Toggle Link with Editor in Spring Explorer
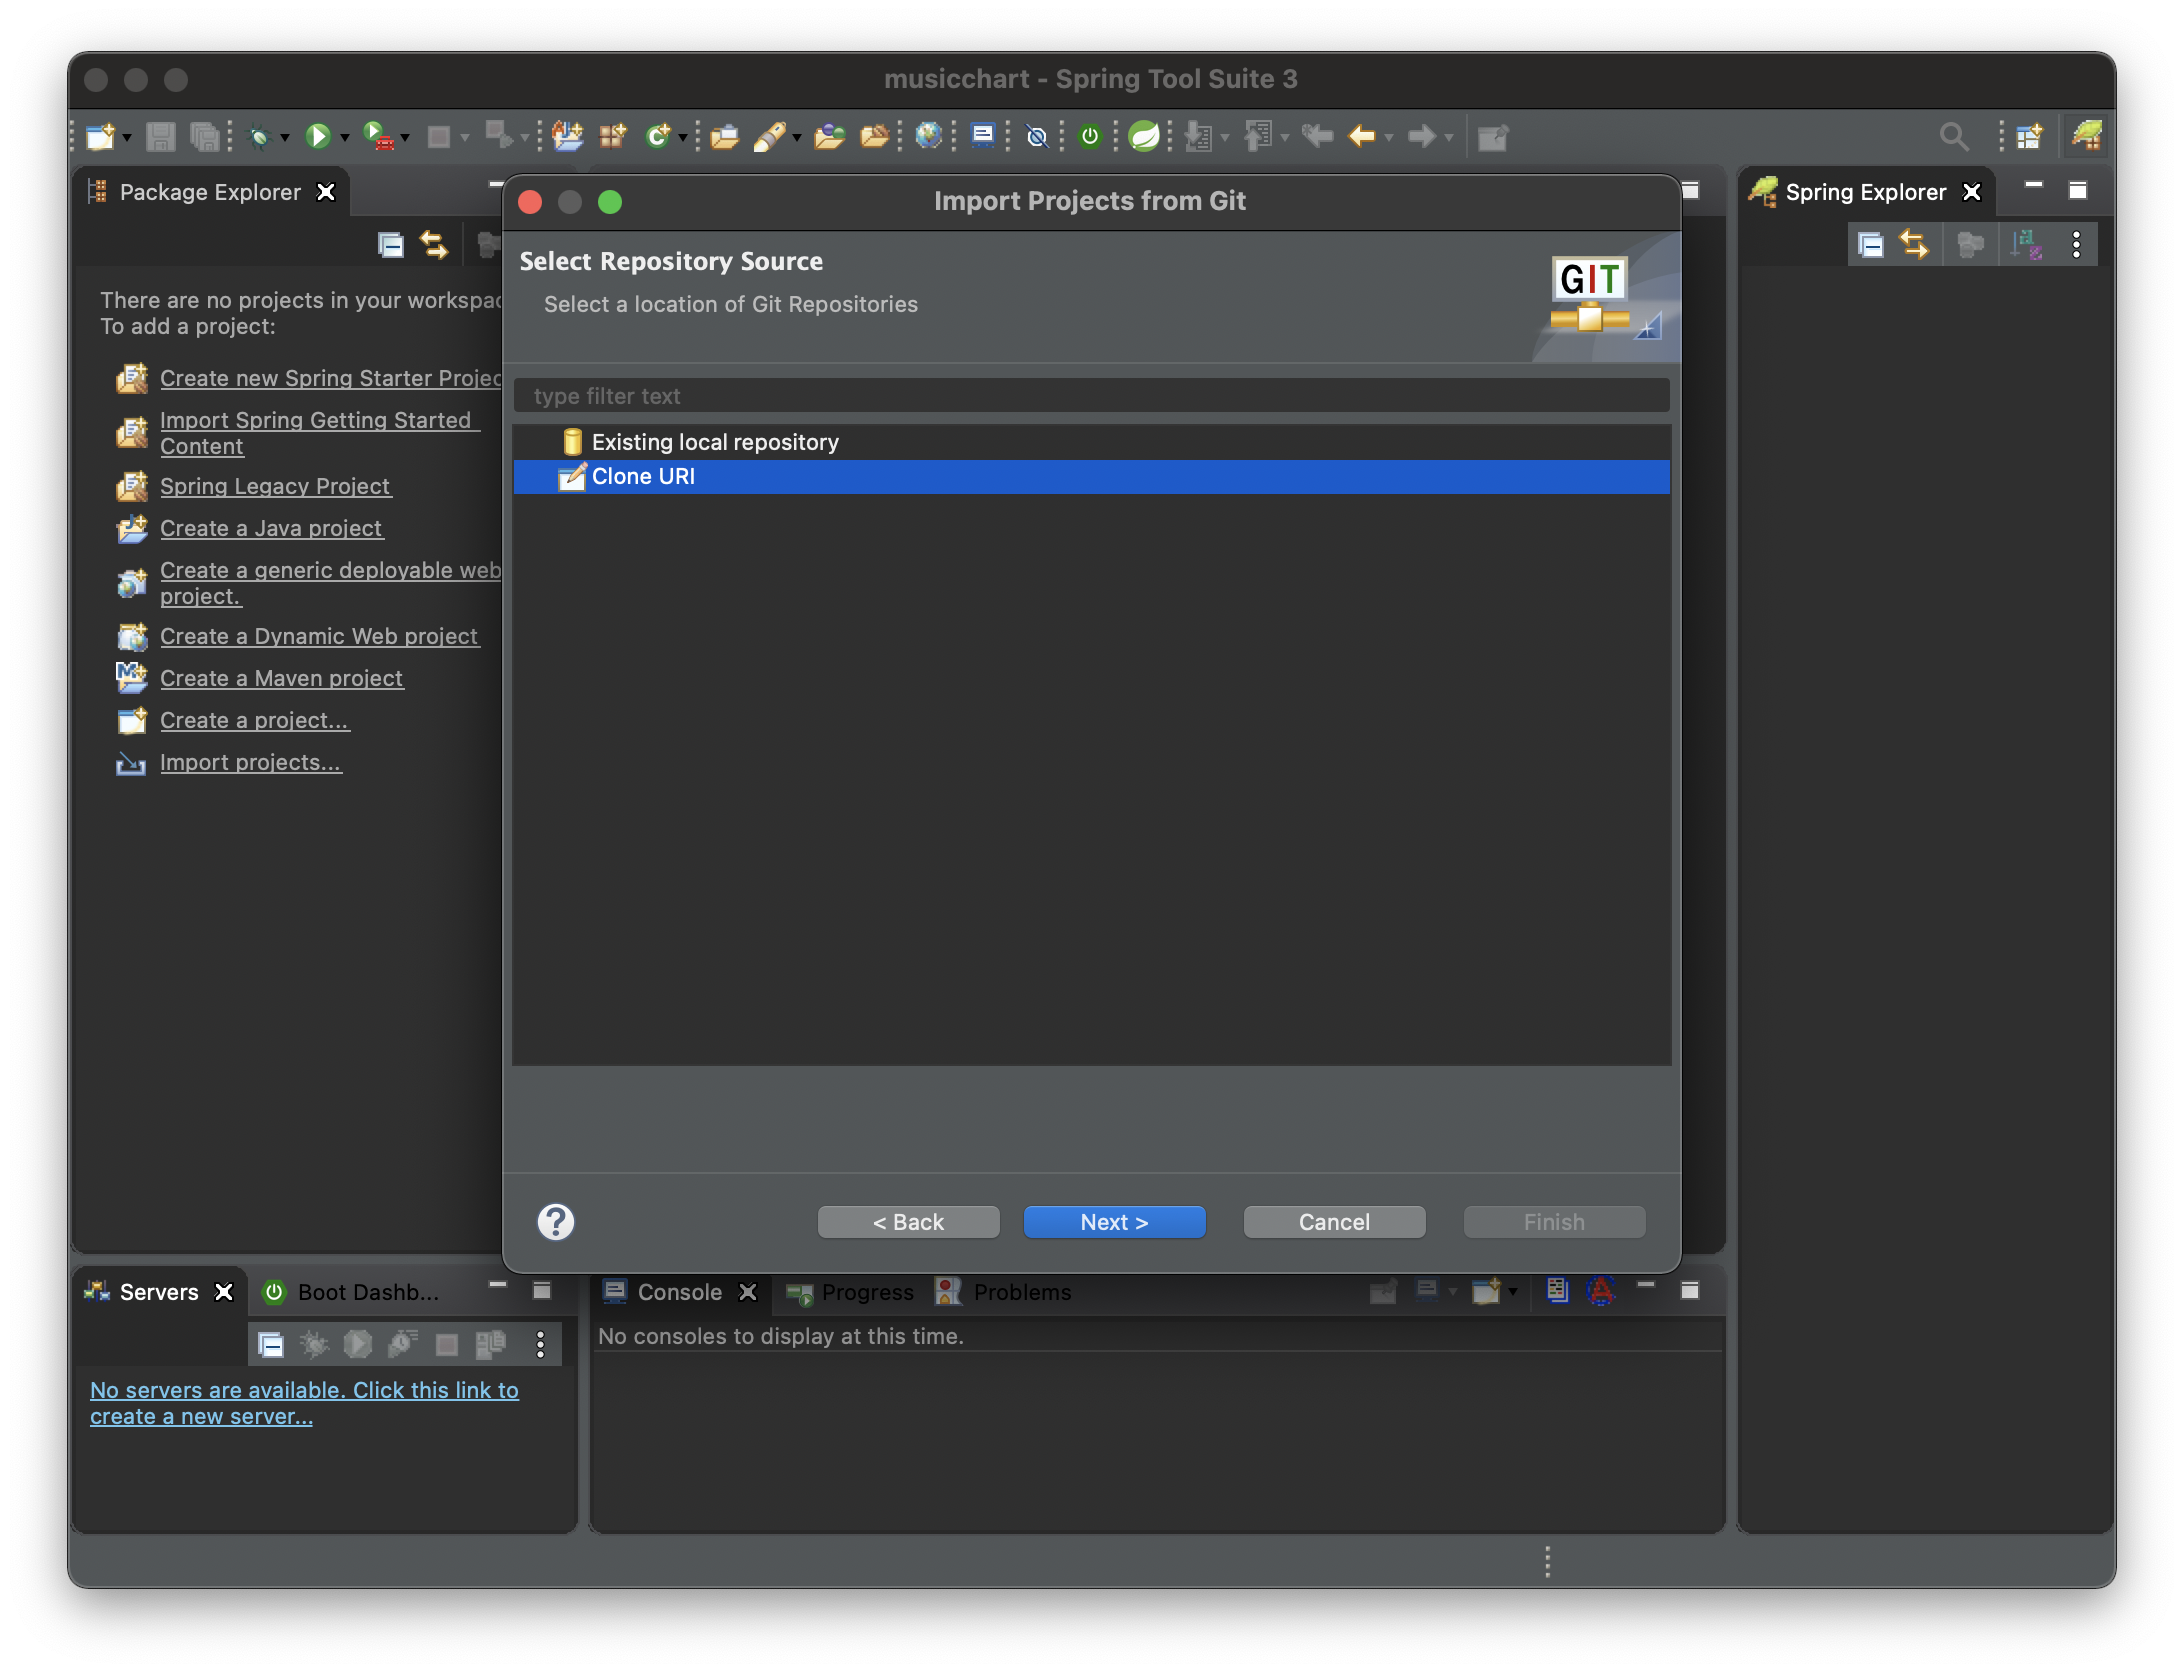 tap(1914, 245)
